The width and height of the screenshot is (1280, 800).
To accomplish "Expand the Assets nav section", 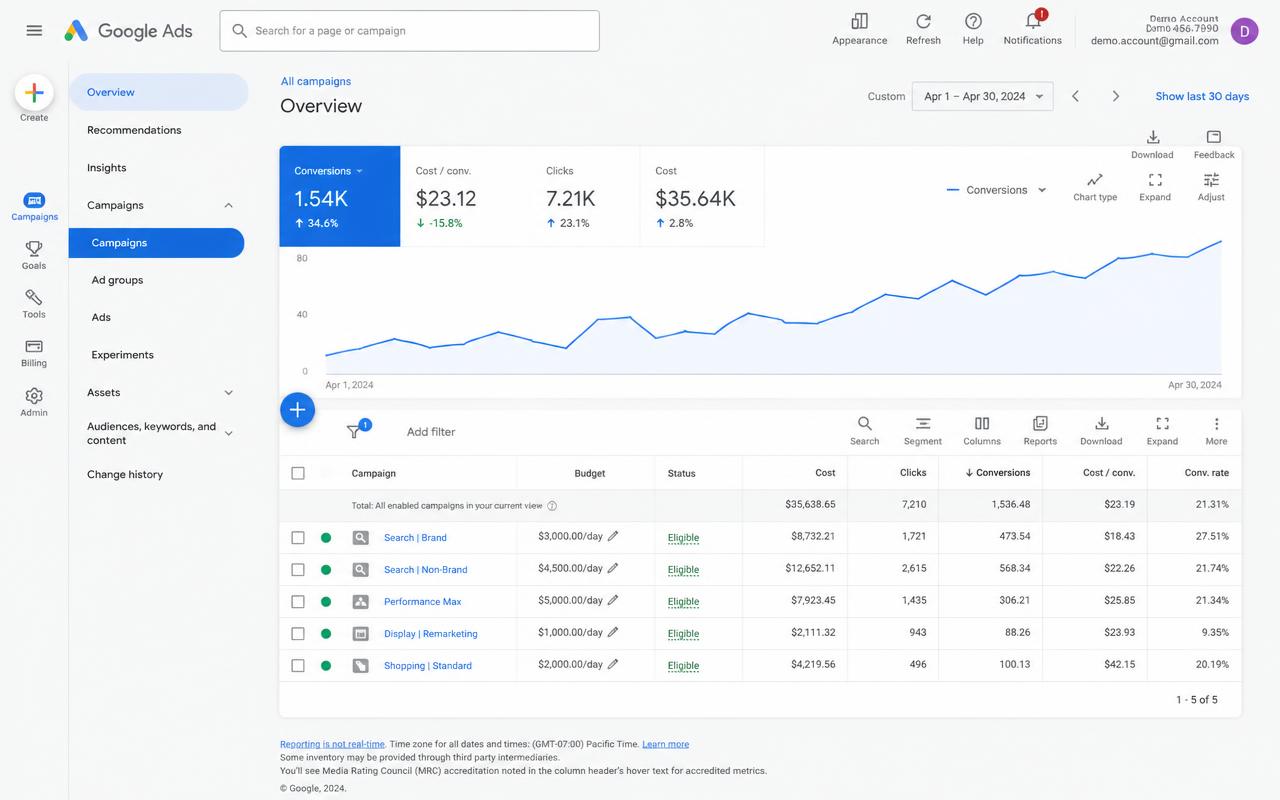I will click(228, 393).
